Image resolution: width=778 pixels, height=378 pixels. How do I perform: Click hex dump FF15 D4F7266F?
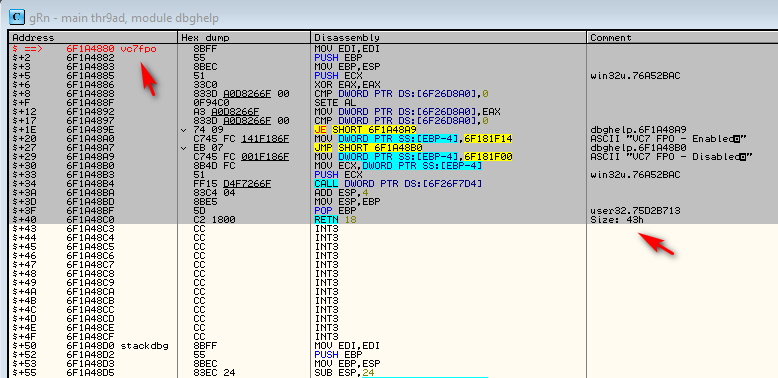pos(232,184)
